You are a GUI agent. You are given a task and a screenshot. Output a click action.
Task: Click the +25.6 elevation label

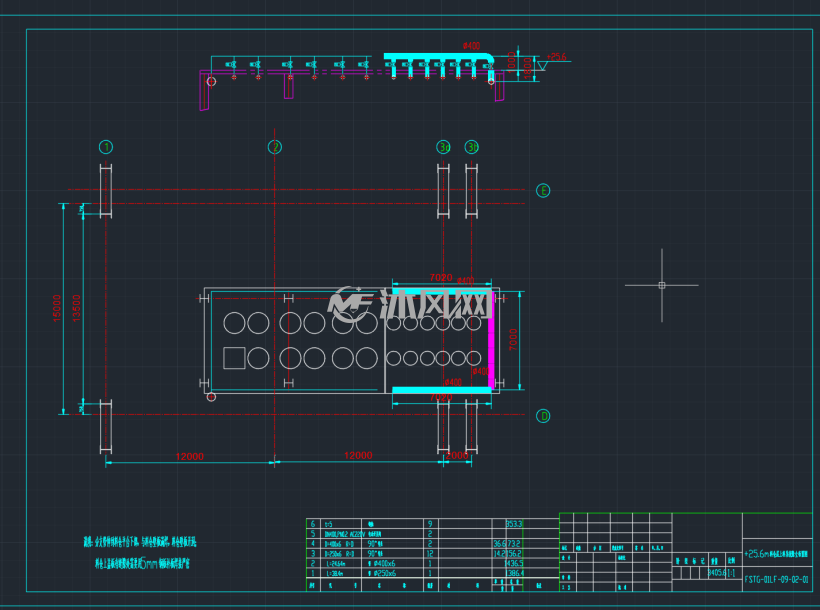pyautogui.click(x=556, y=57)
